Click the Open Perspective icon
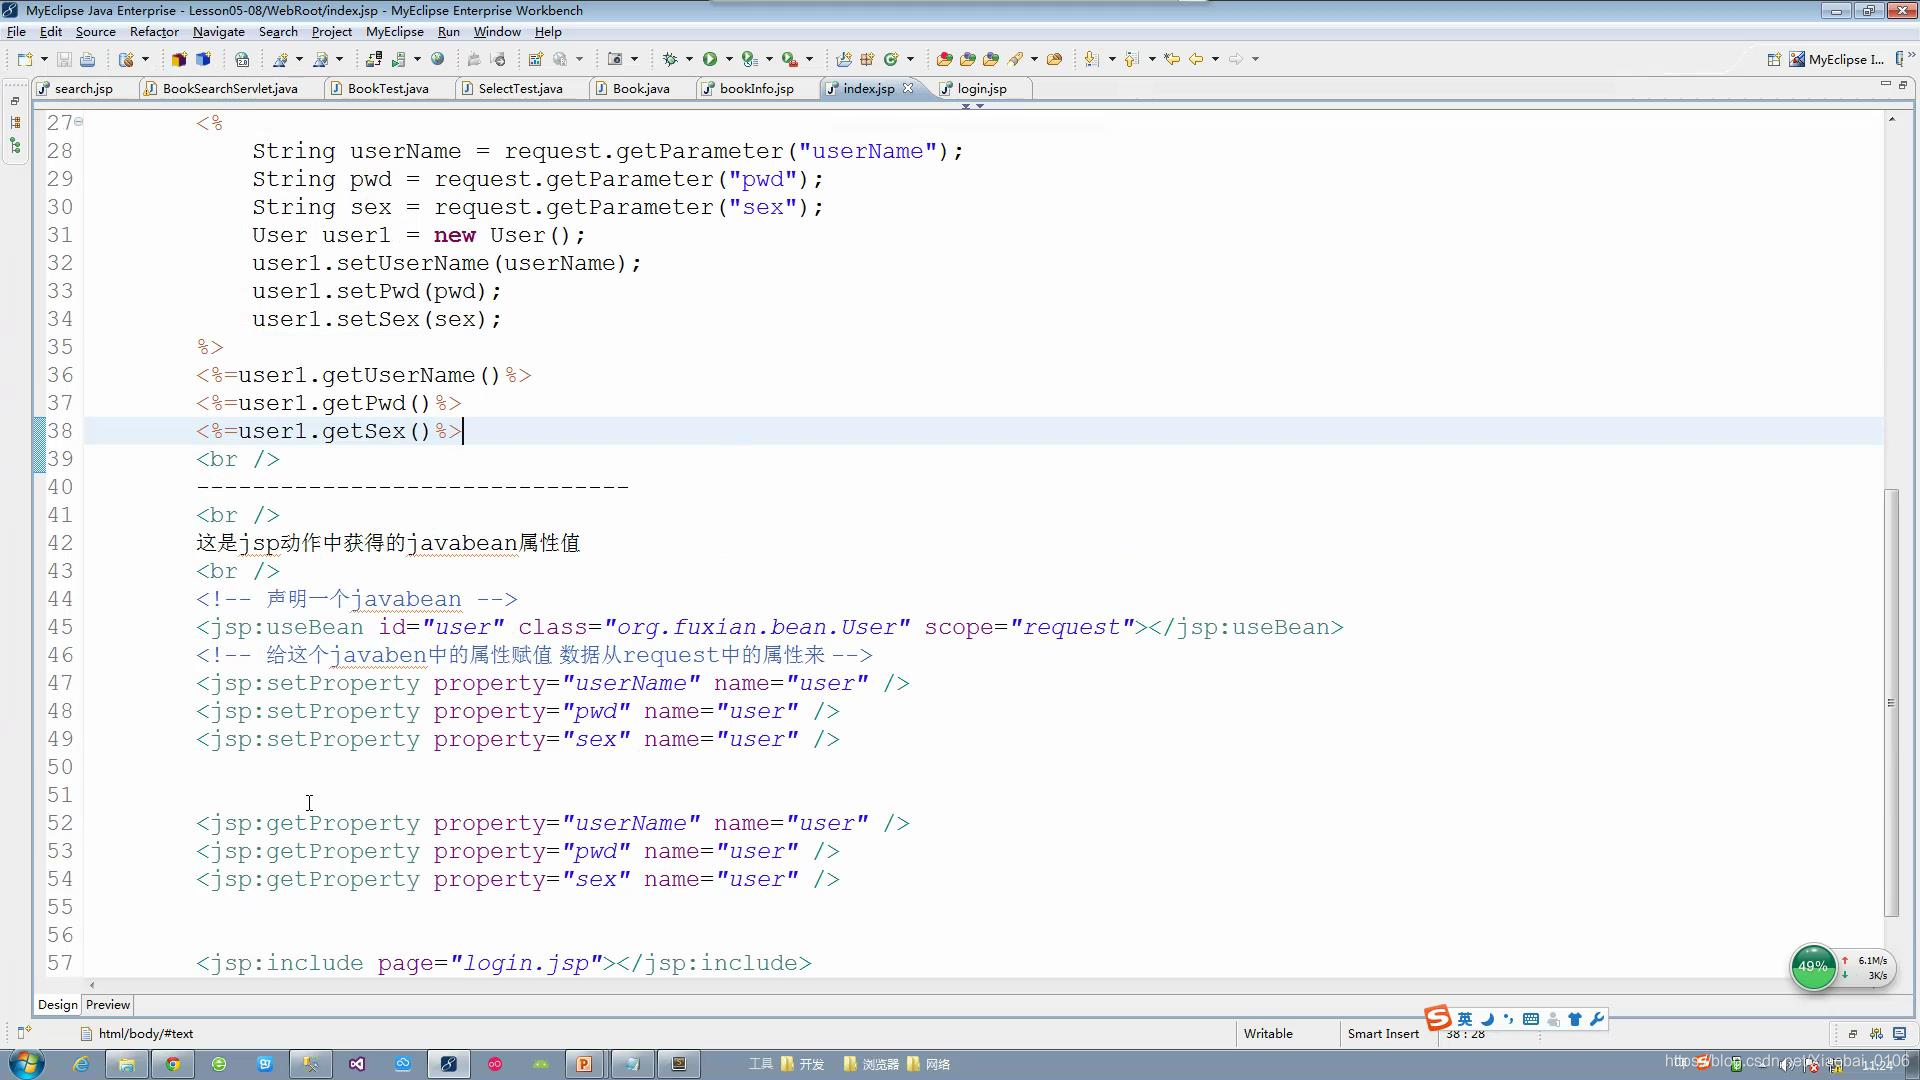Image resolution: width=1920 pixels, height=1080 pixels. click(x=1773, y=59)
